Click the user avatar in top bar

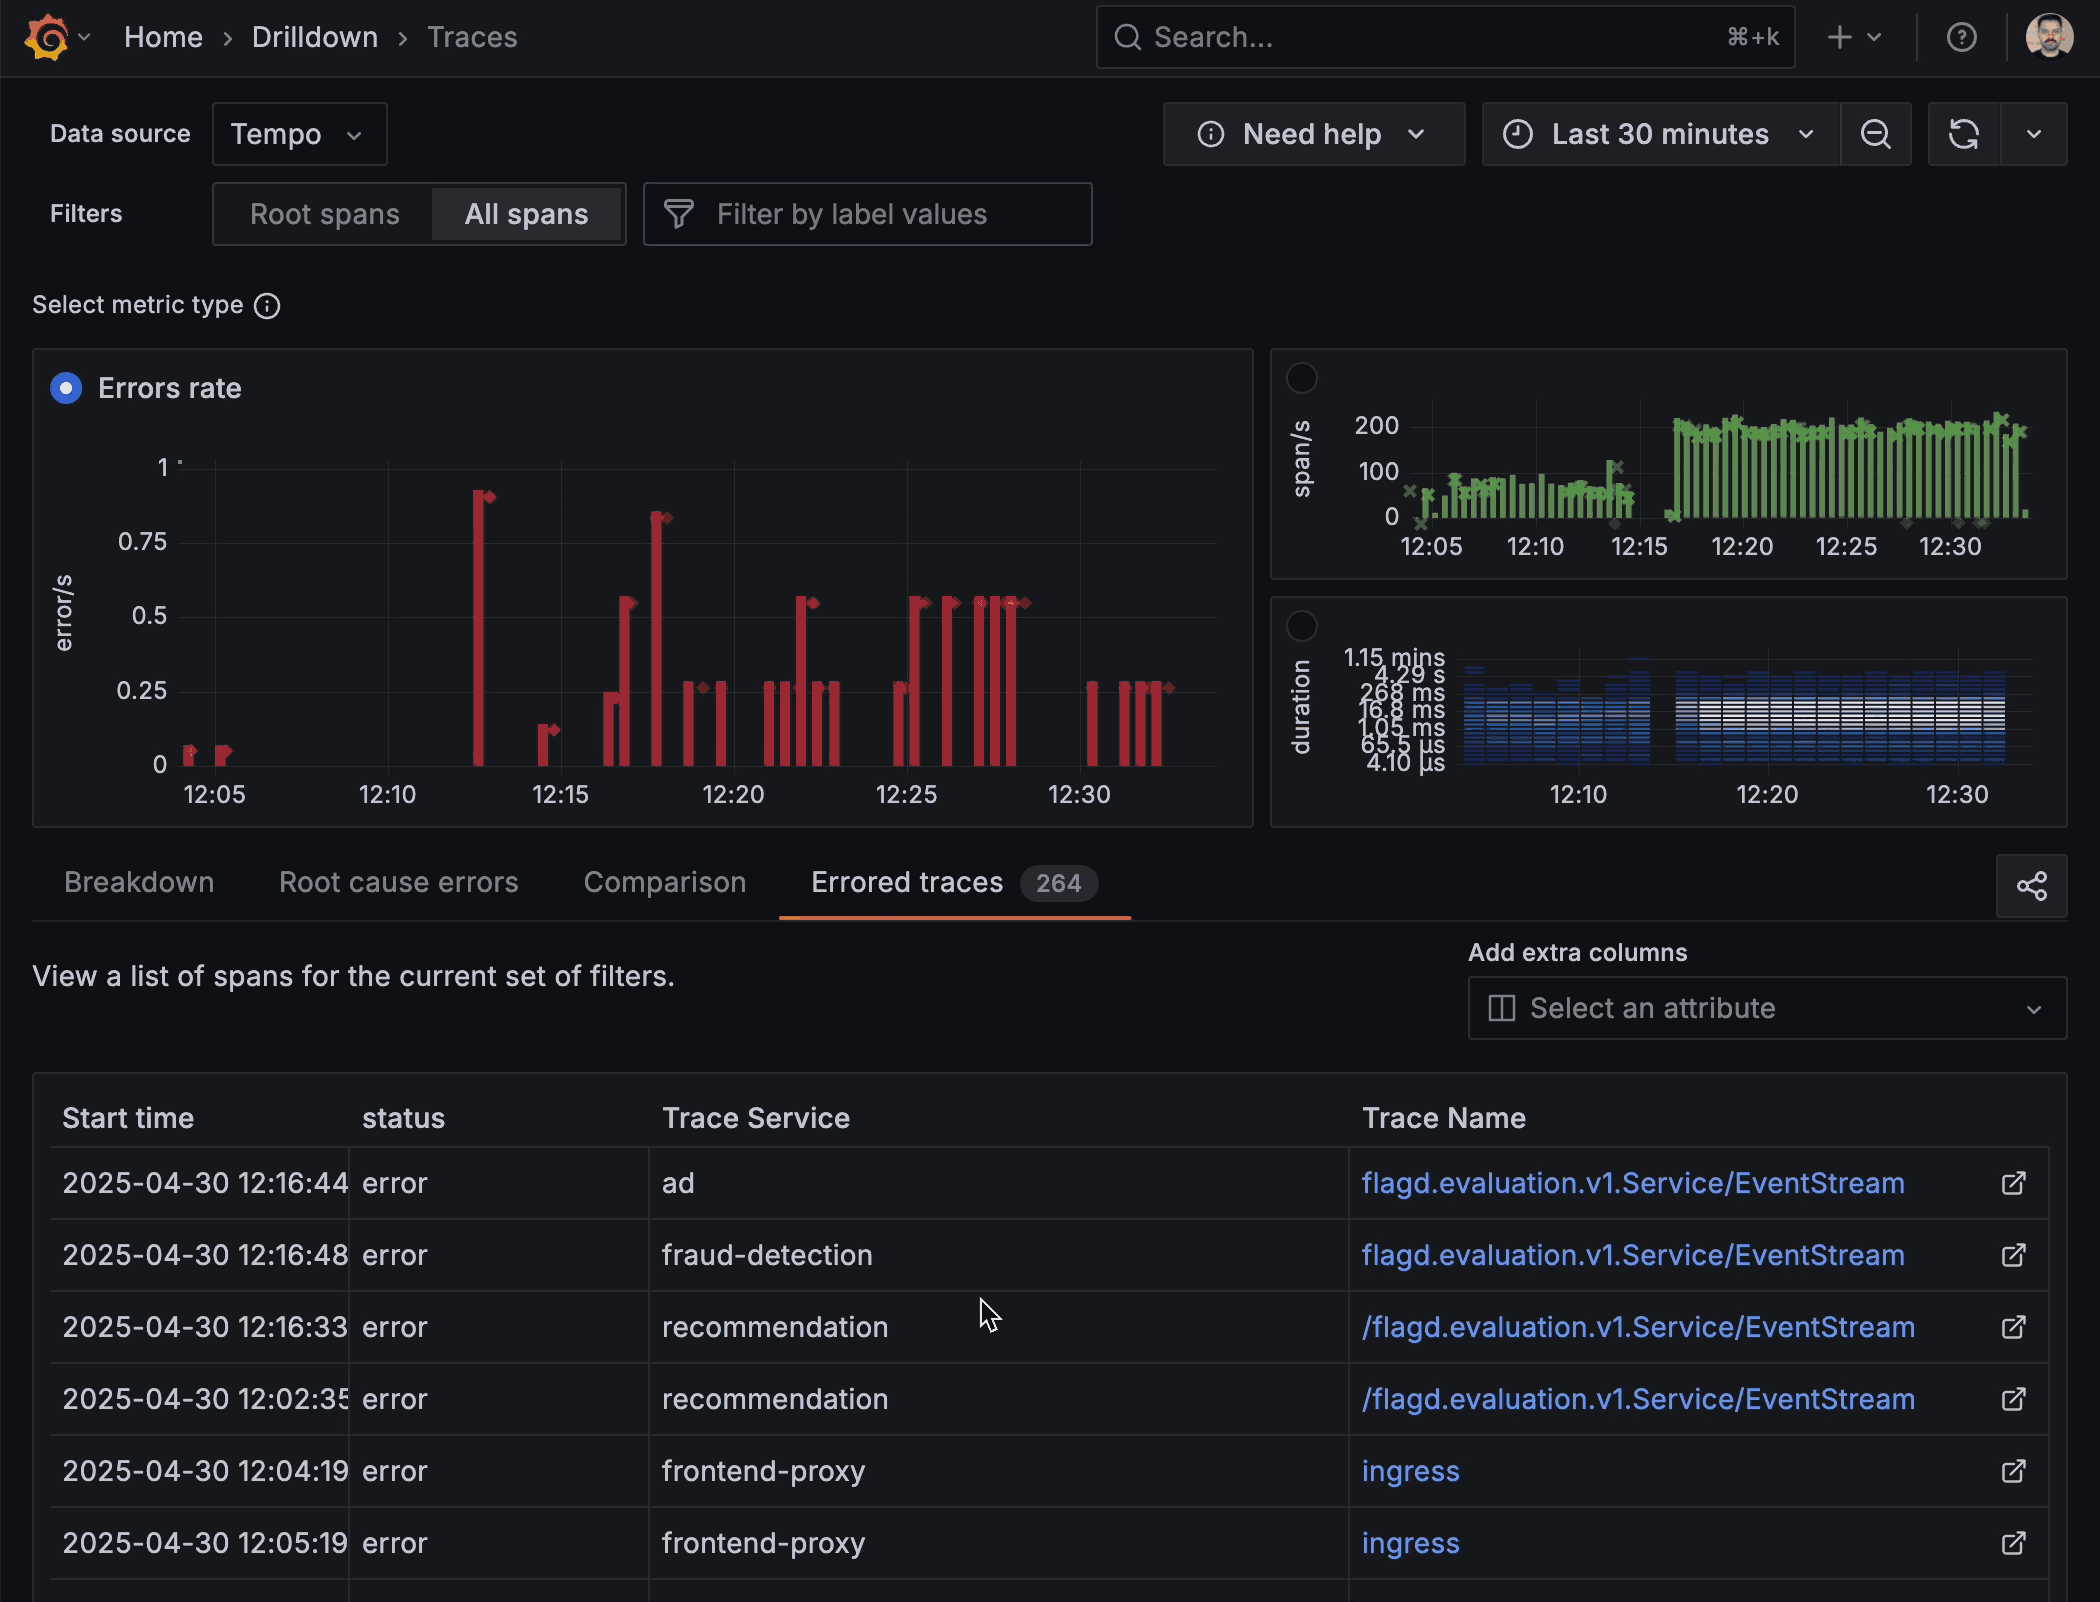coord(2049,38)
